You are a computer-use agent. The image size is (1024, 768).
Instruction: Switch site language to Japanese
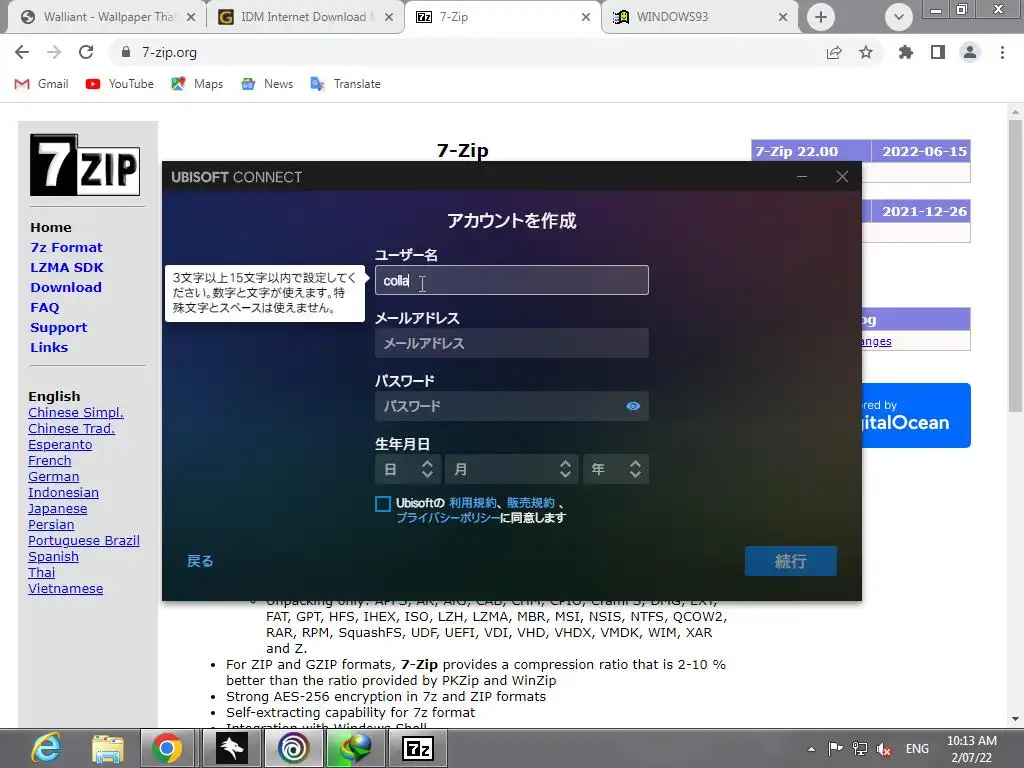pos(57,509)
